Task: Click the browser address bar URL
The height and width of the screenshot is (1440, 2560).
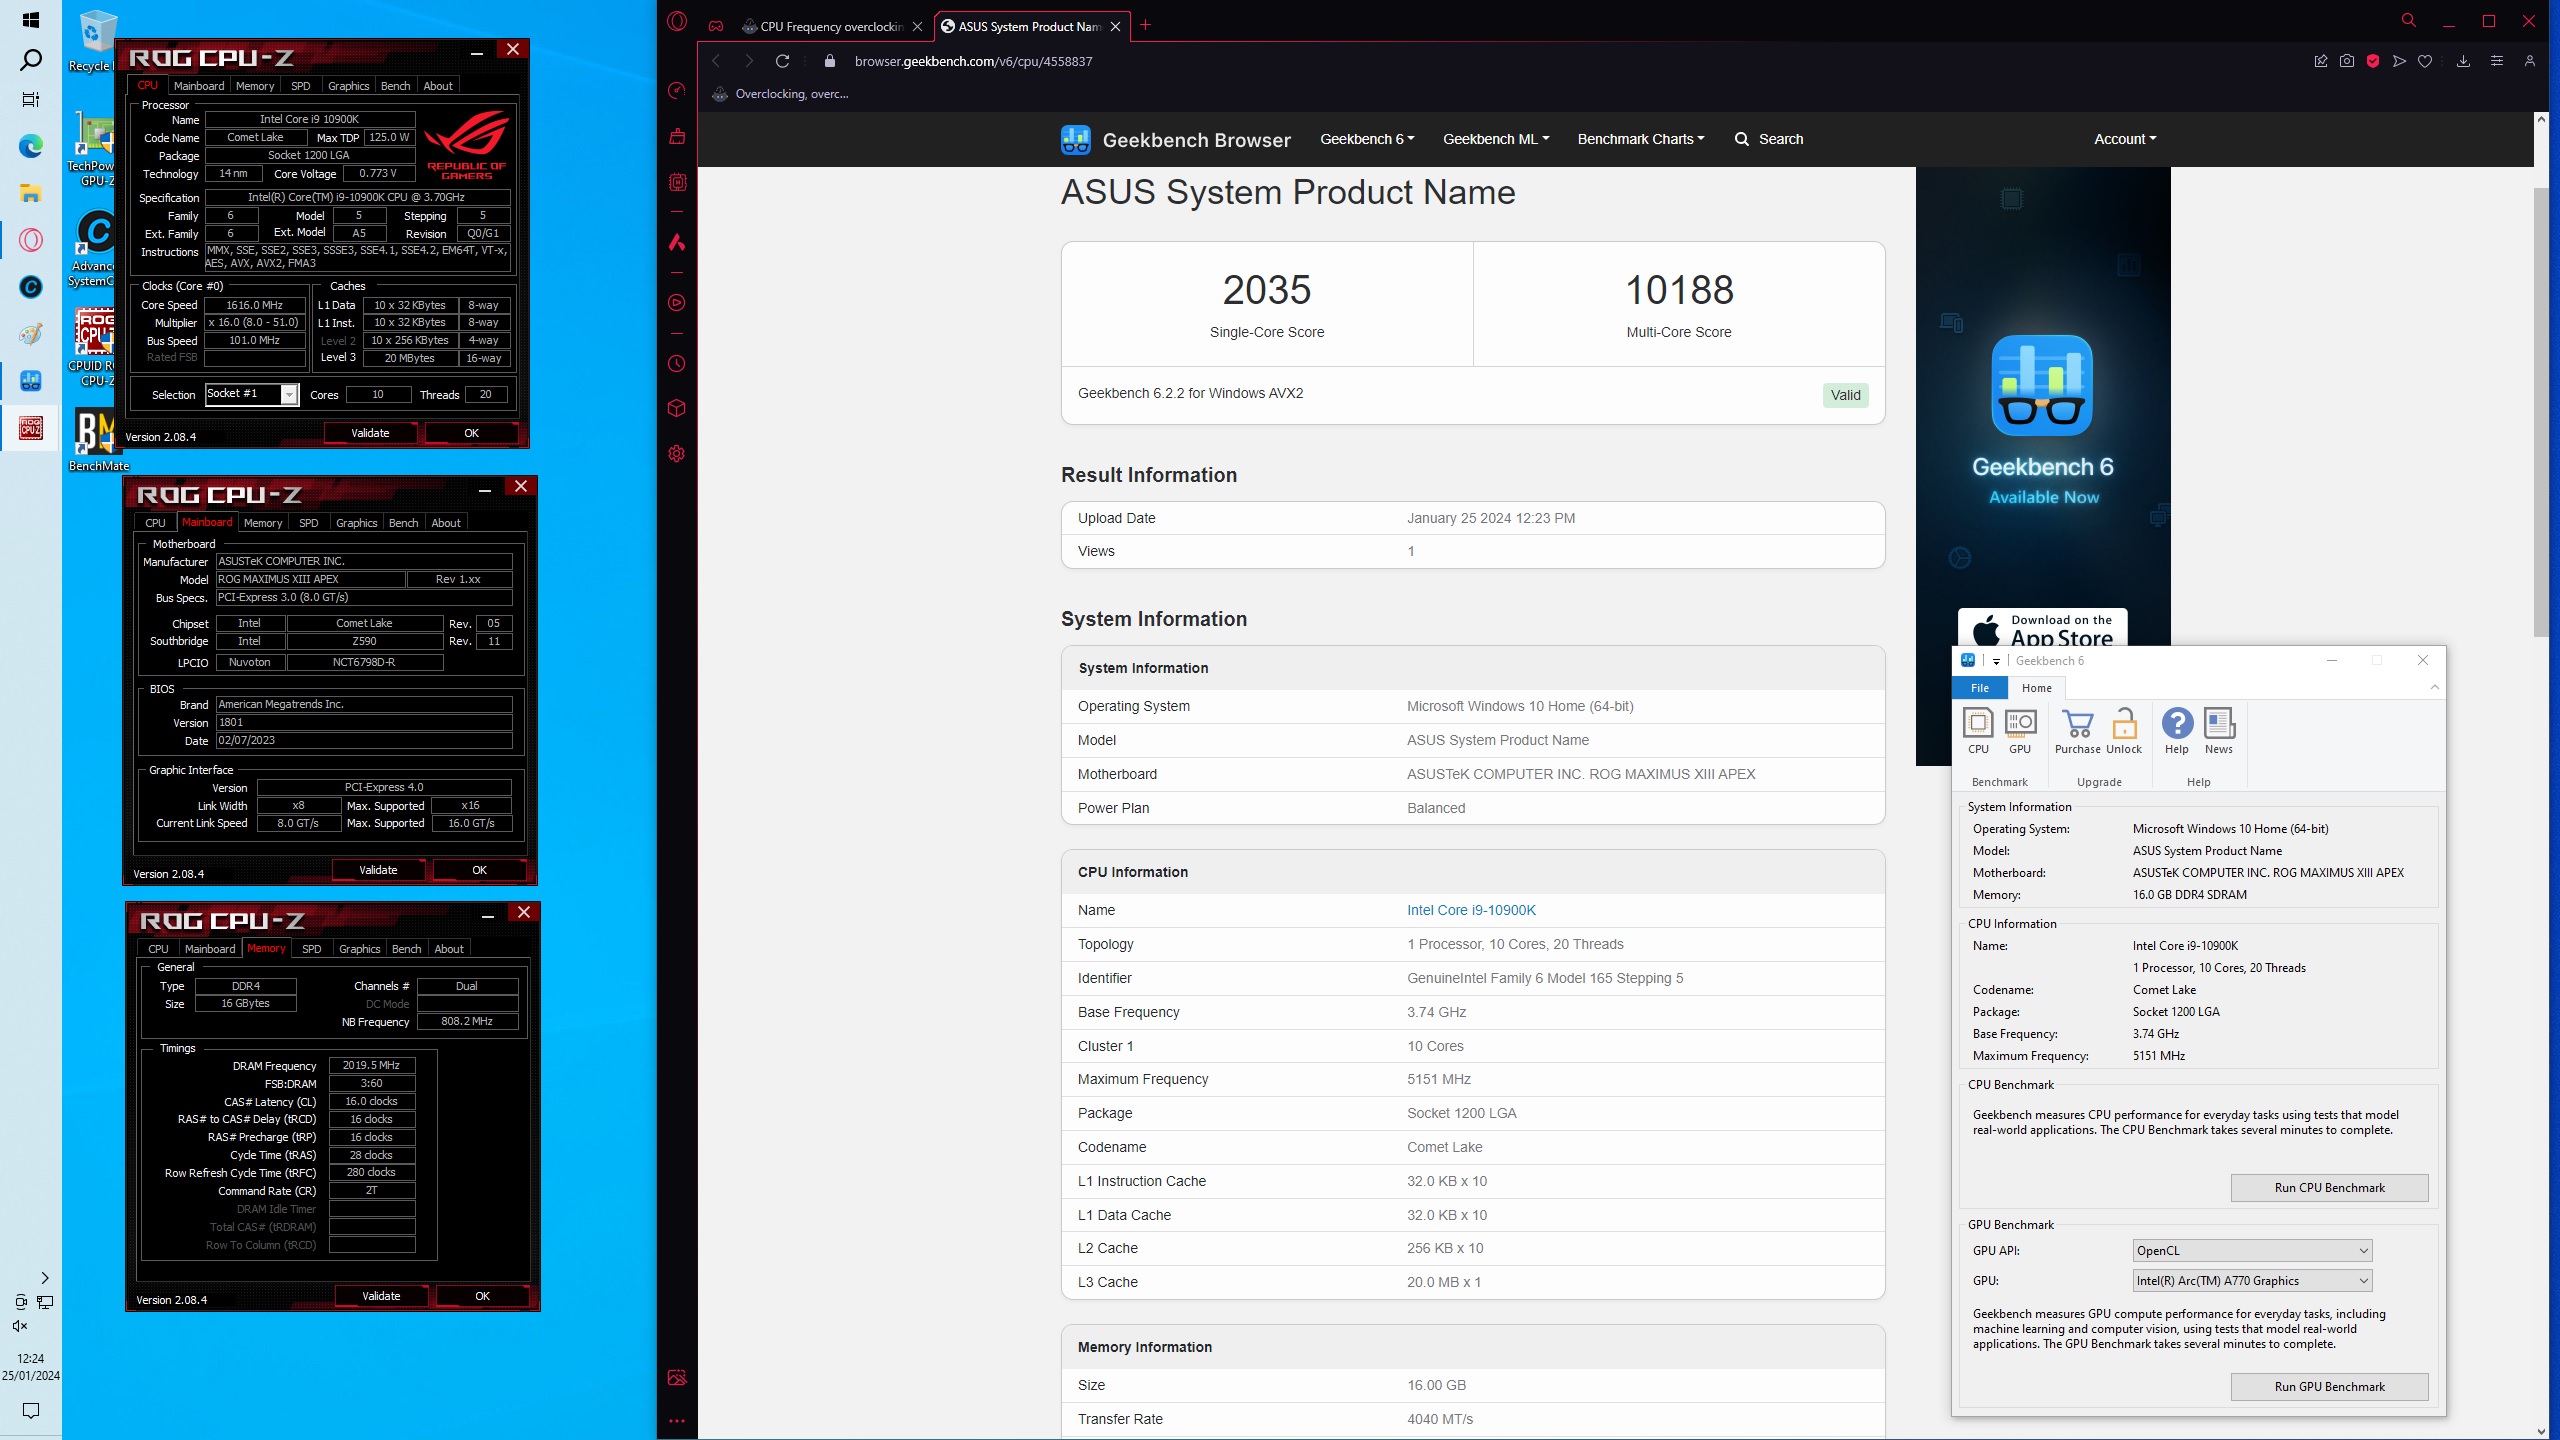Action: pyautogui.click(x=973, y=61)
